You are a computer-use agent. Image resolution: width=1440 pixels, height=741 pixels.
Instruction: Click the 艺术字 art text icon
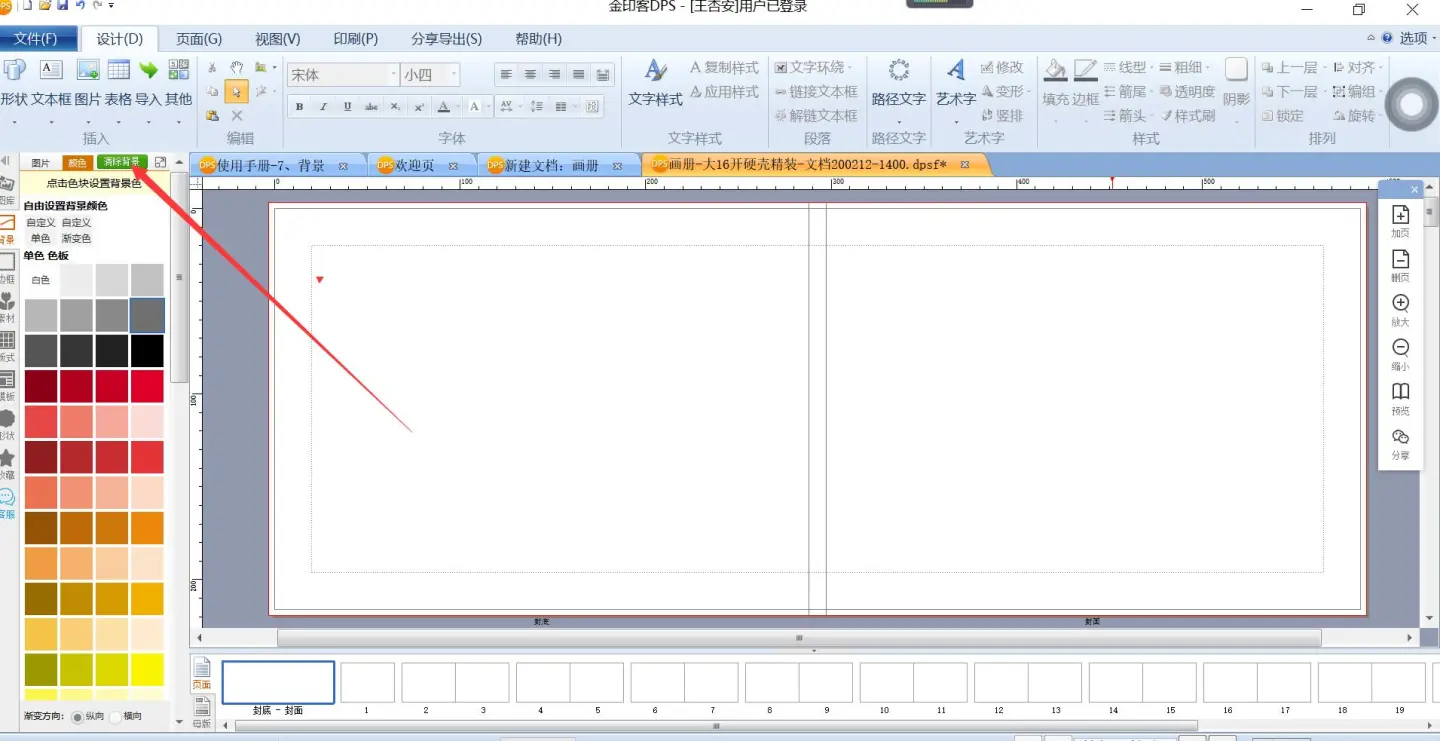click(x=956, y=71)
